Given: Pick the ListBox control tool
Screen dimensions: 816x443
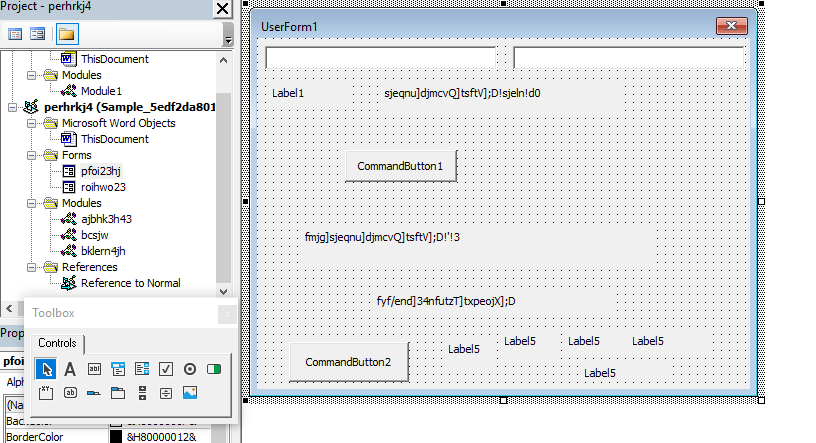Looking at the screenshot, I should point(142,369).
